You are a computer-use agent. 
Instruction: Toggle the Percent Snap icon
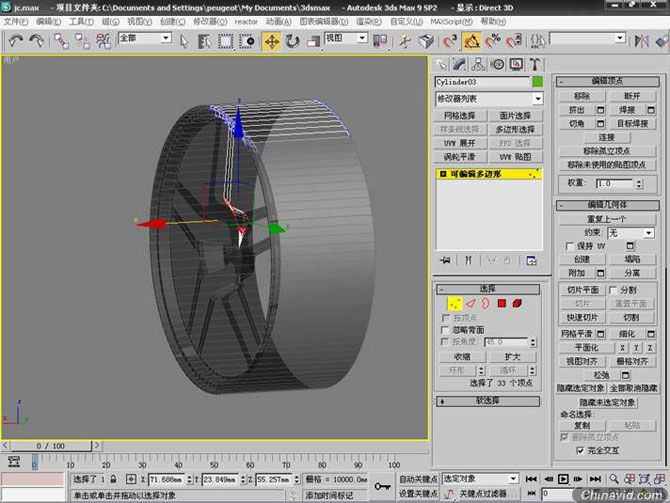[x=493, y=41]
